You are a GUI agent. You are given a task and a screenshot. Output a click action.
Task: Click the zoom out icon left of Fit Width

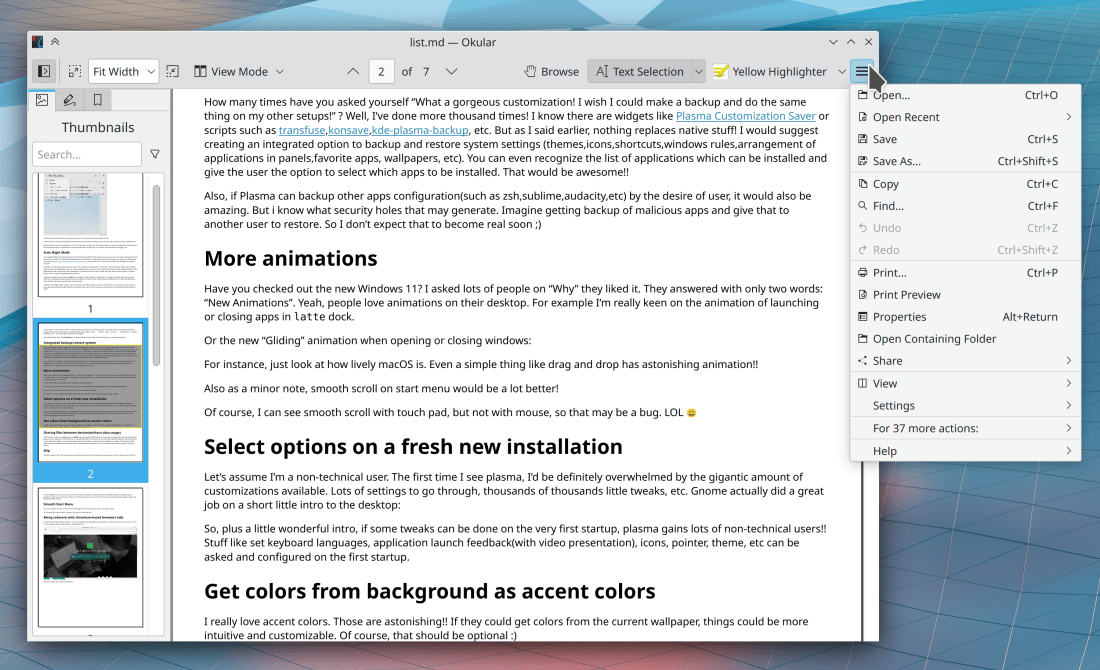[74, 71]
